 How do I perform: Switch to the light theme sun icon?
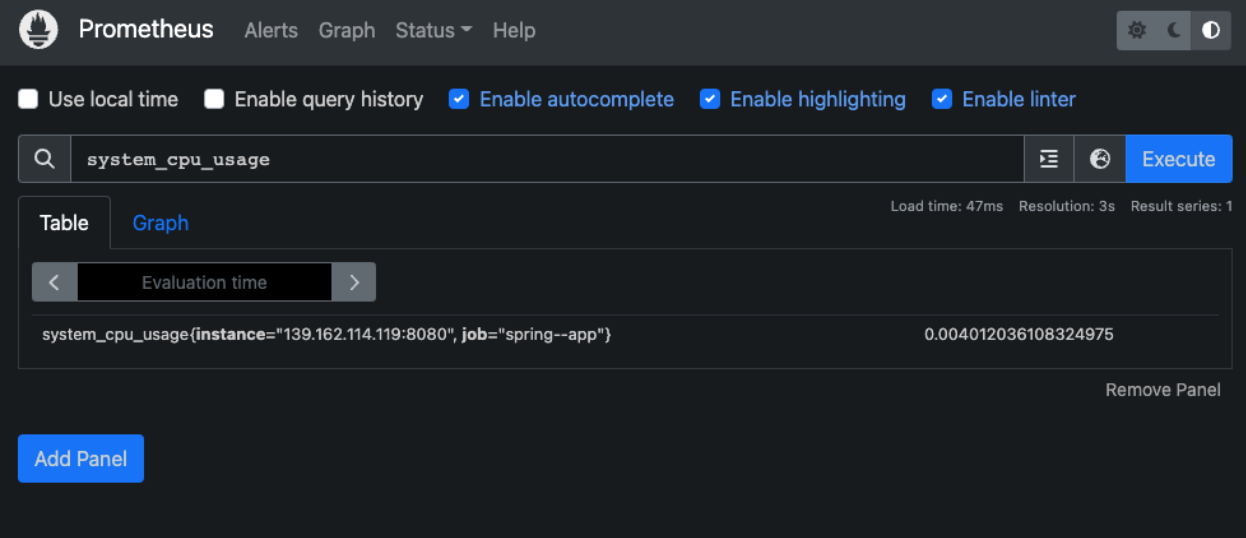point(1137,31)
